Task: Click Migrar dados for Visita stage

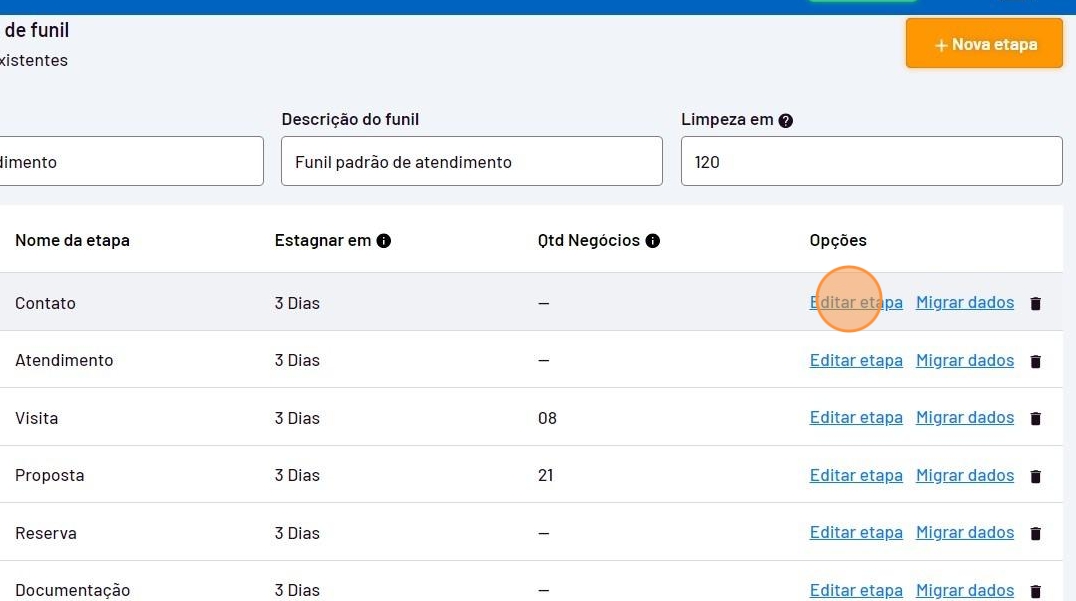Action: pyautogui.click(x=965, y=417)
